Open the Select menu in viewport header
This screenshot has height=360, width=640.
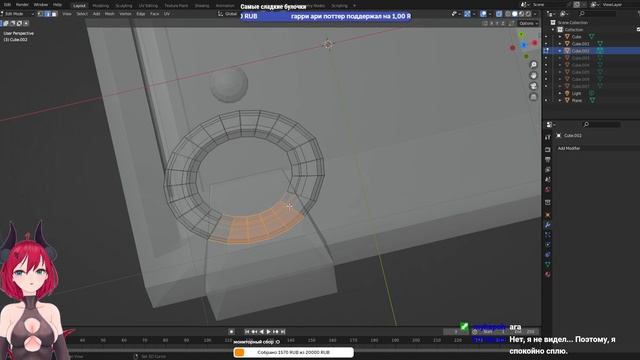[82, 14]
